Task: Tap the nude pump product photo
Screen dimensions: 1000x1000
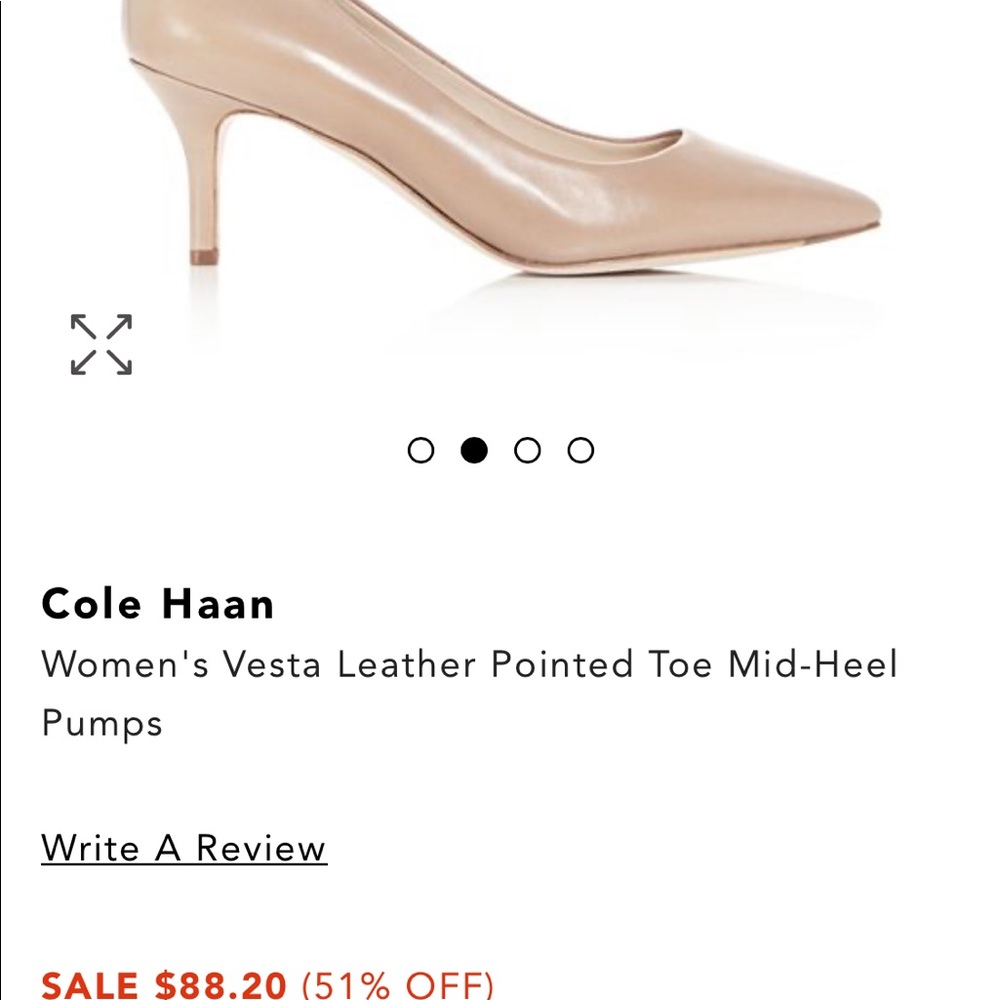Action: coord(500,150)
